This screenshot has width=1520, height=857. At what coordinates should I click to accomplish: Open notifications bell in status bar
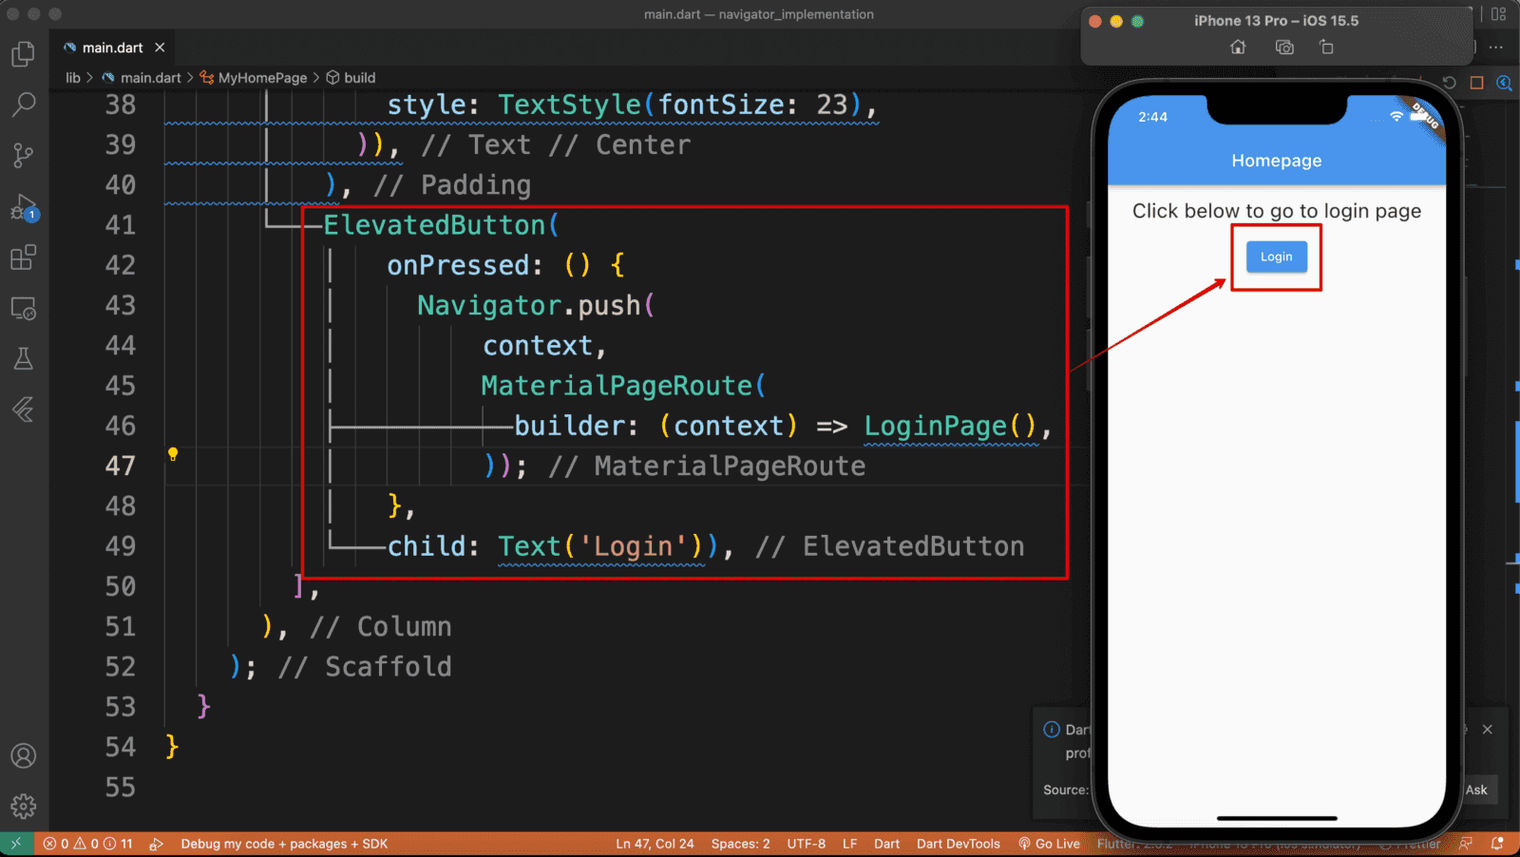tap(1498, 844)
